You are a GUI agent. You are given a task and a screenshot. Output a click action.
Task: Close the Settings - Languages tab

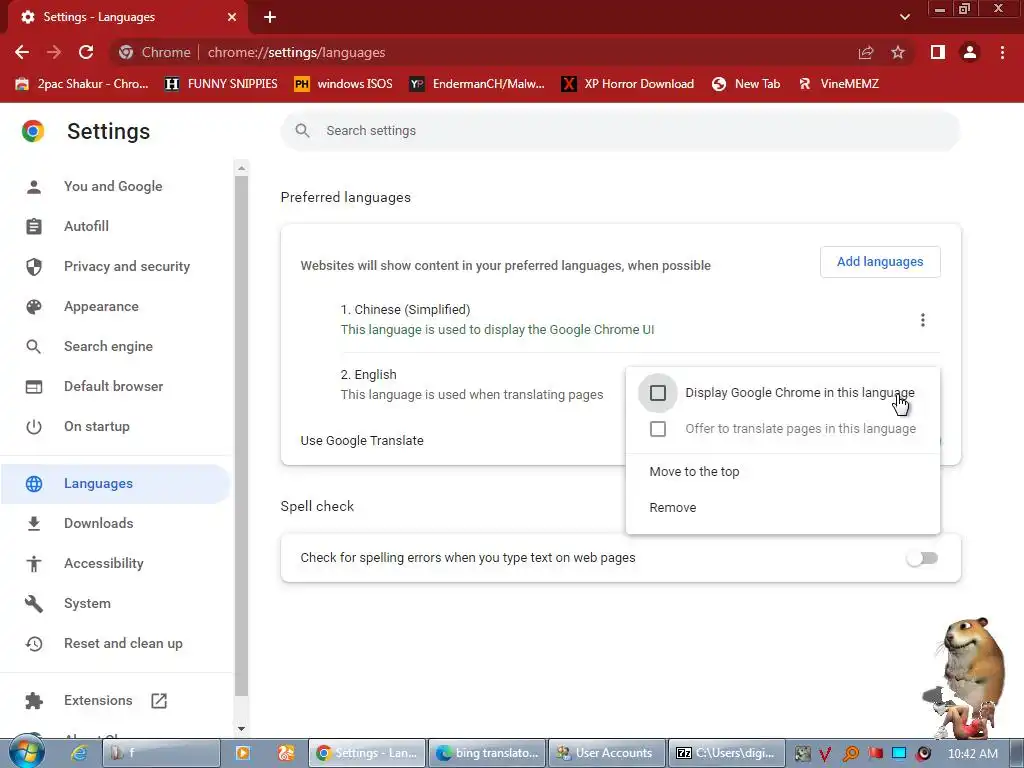pyautogui.click(x=232, y=17)
